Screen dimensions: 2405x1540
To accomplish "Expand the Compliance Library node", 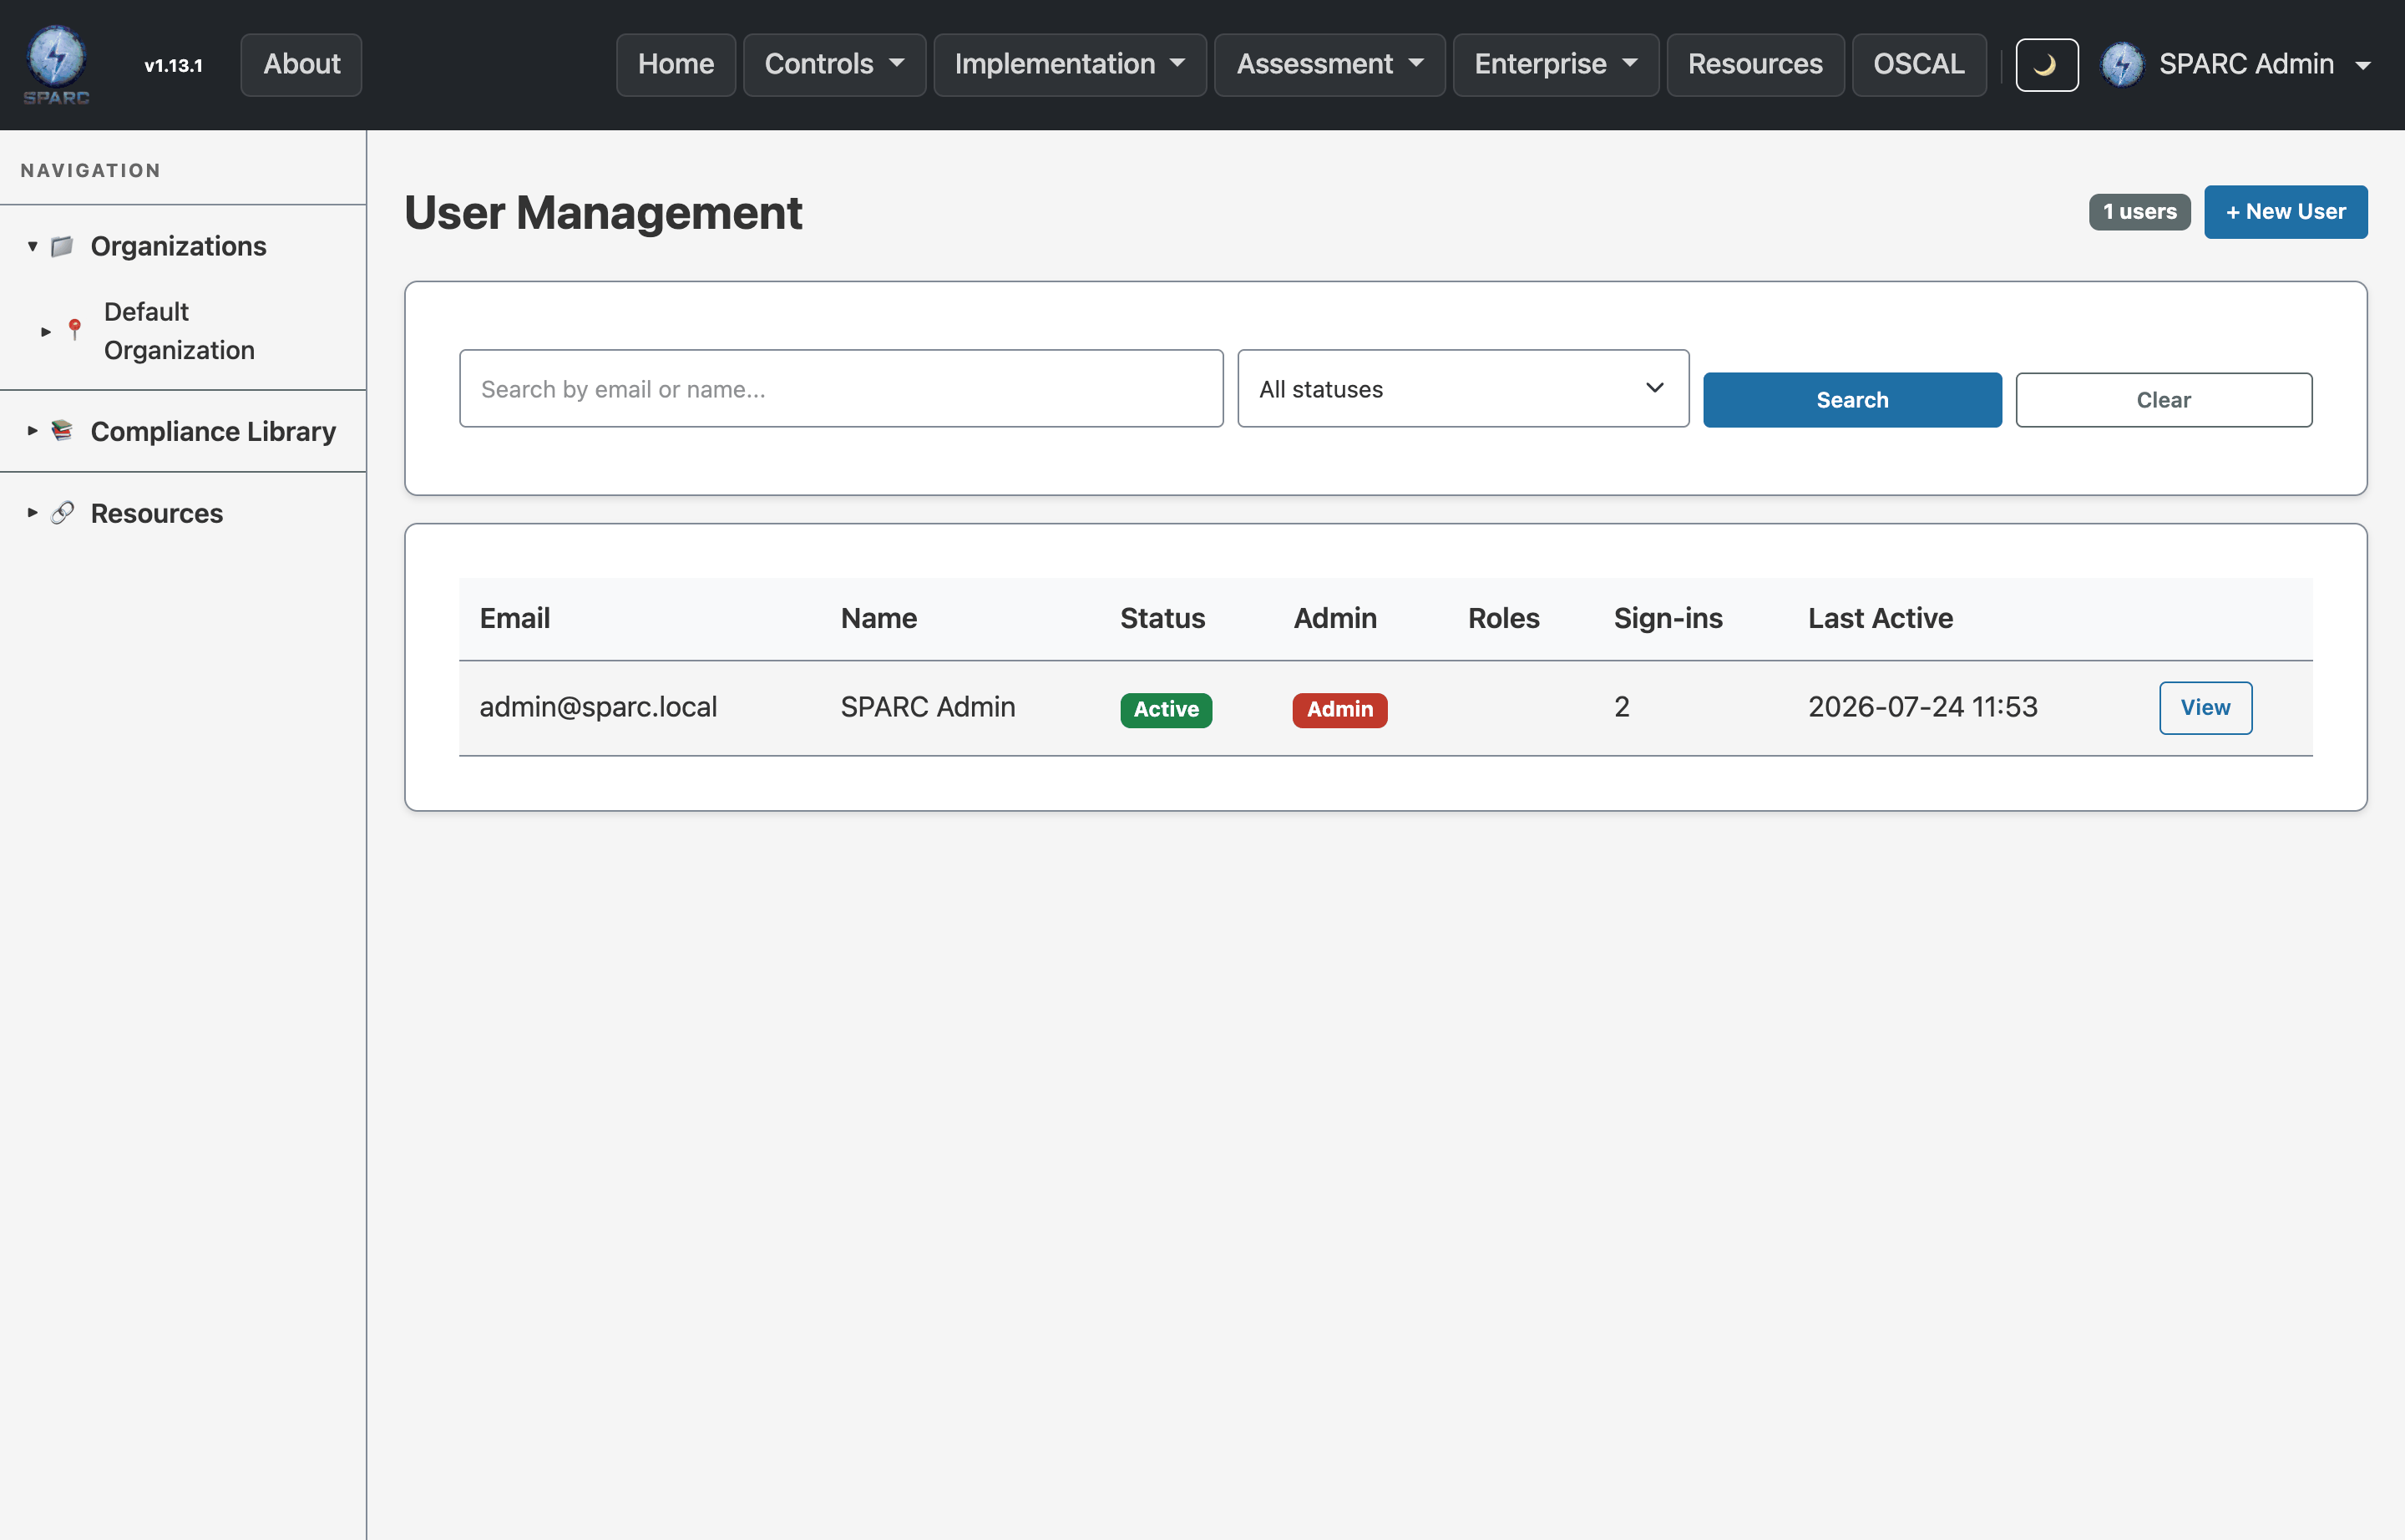I will [x=32, y=431].
